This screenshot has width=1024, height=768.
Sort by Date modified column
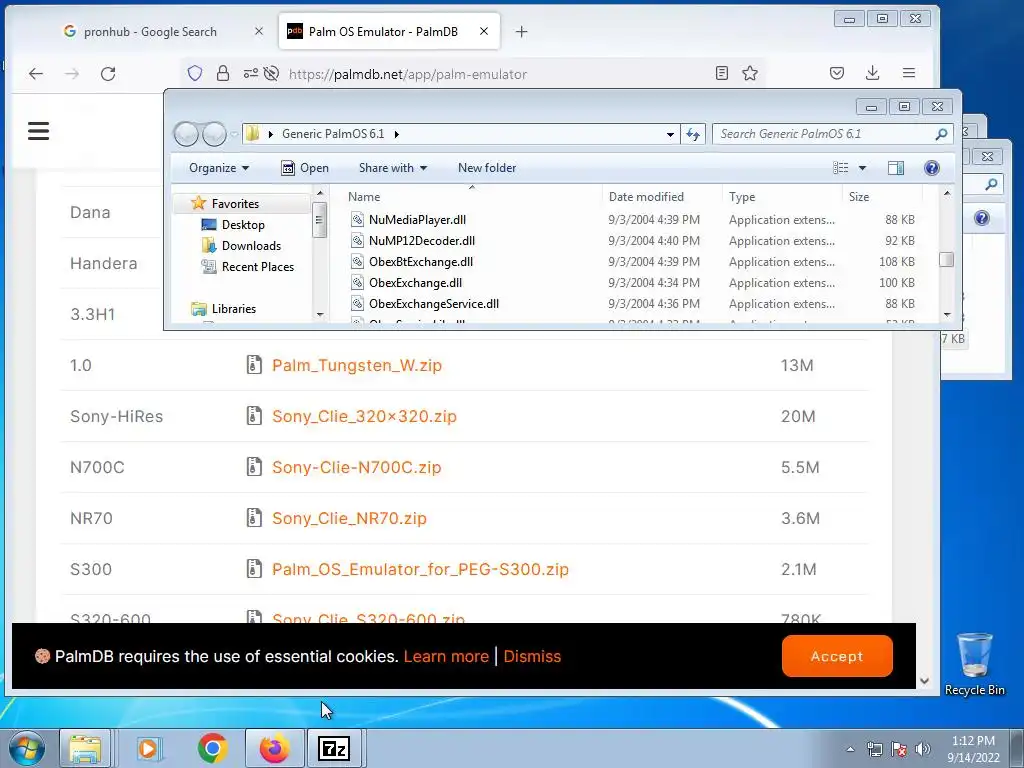646,197
